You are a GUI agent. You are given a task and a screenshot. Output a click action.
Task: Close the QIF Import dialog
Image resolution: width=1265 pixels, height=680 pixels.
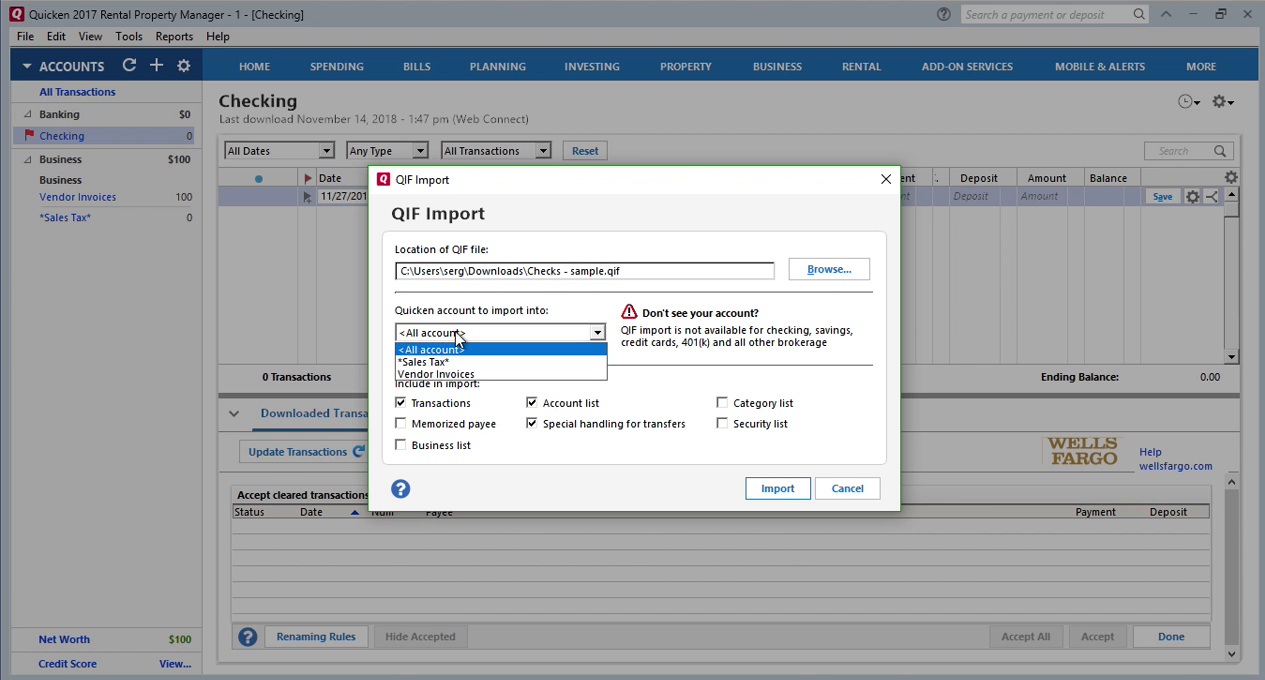coord(885,180)
